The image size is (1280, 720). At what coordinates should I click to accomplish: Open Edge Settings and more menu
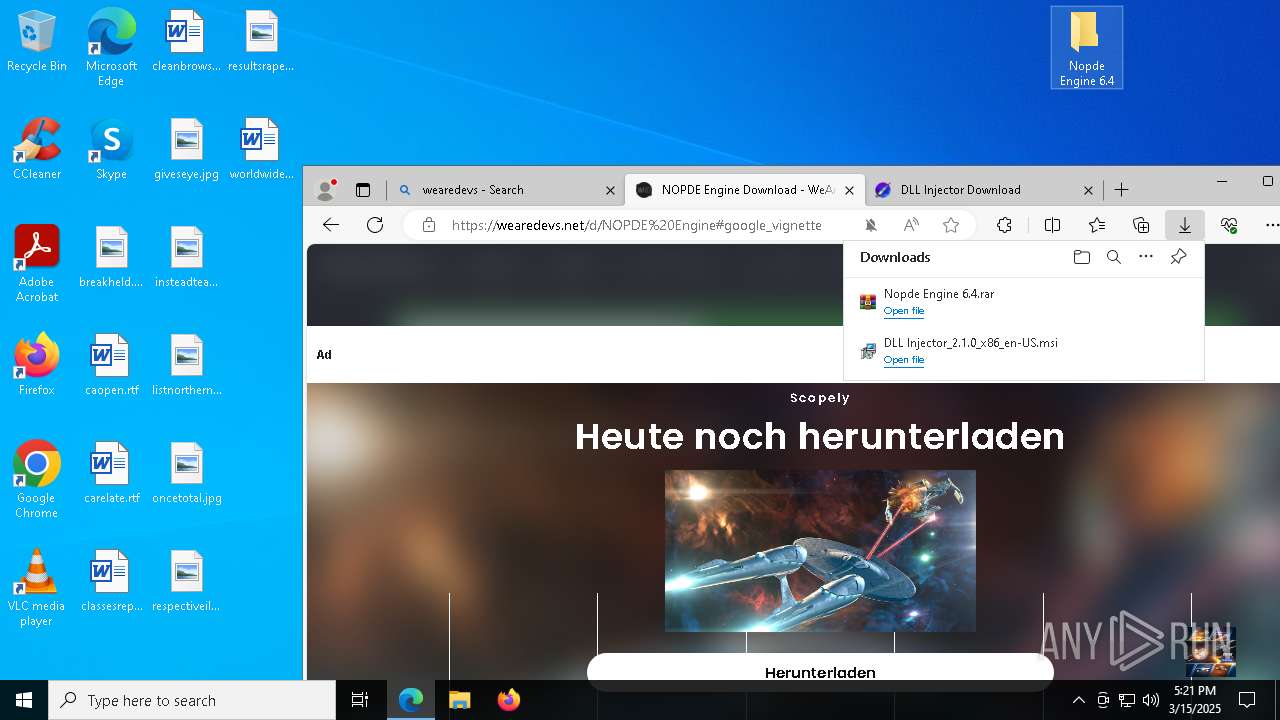click(x=1271, y=225)
